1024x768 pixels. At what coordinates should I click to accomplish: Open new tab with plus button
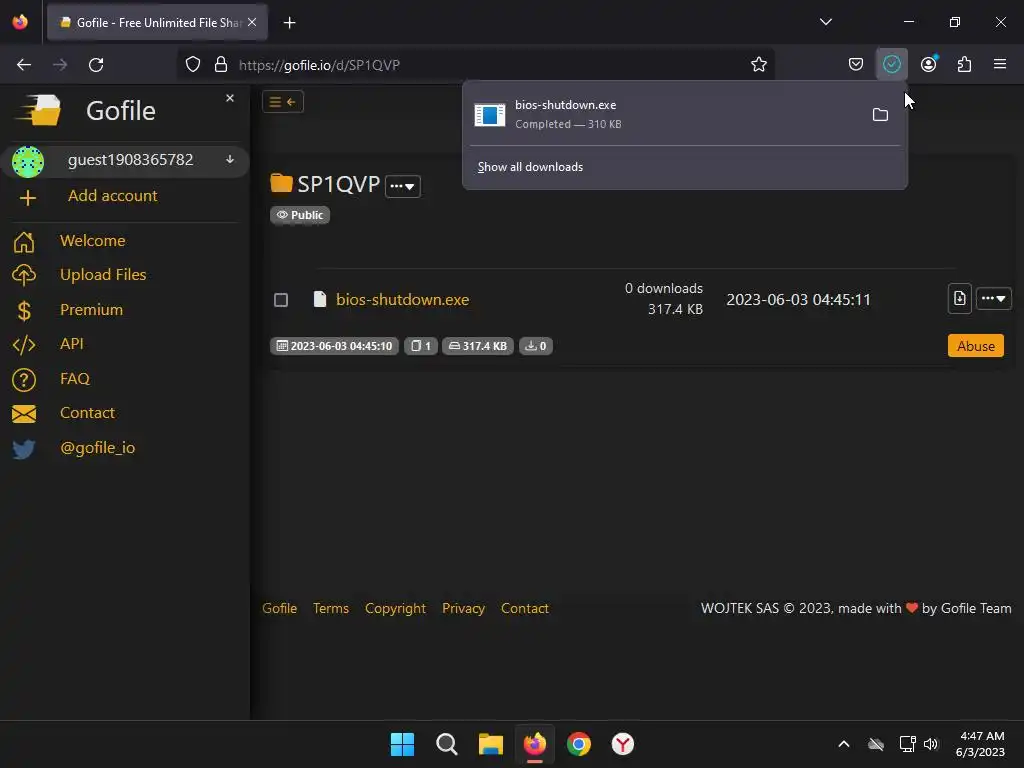[289, 23]
